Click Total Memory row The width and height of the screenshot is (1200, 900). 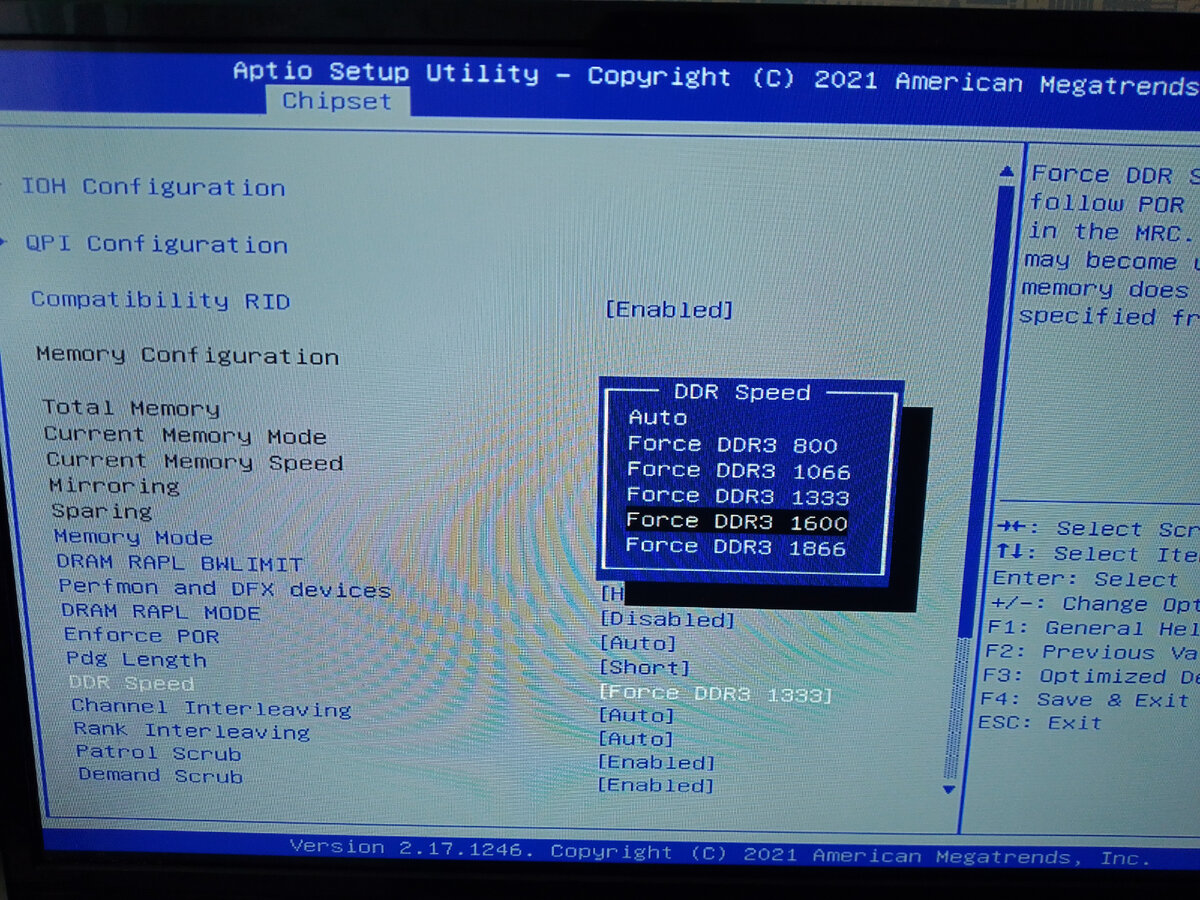coord(130,408)
